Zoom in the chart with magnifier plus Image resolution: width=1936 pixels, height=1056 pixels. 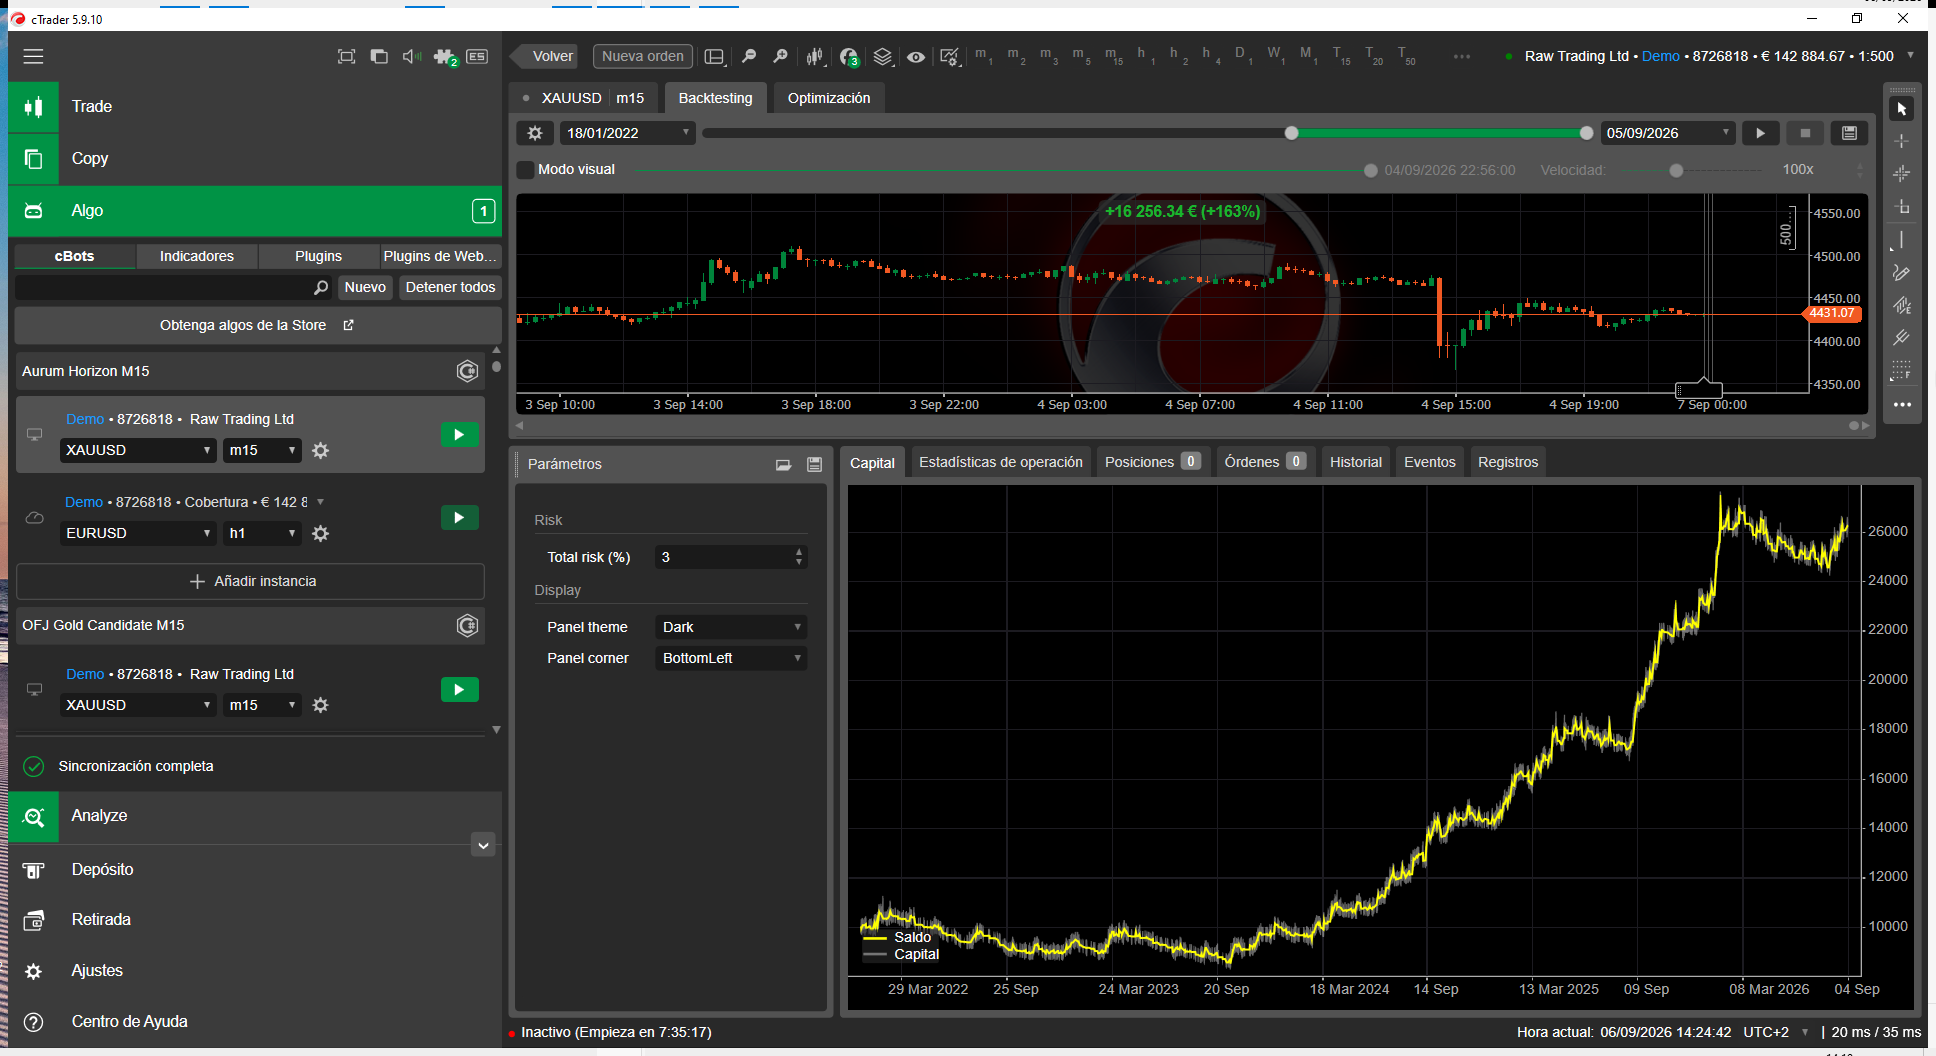click(781, 56)
